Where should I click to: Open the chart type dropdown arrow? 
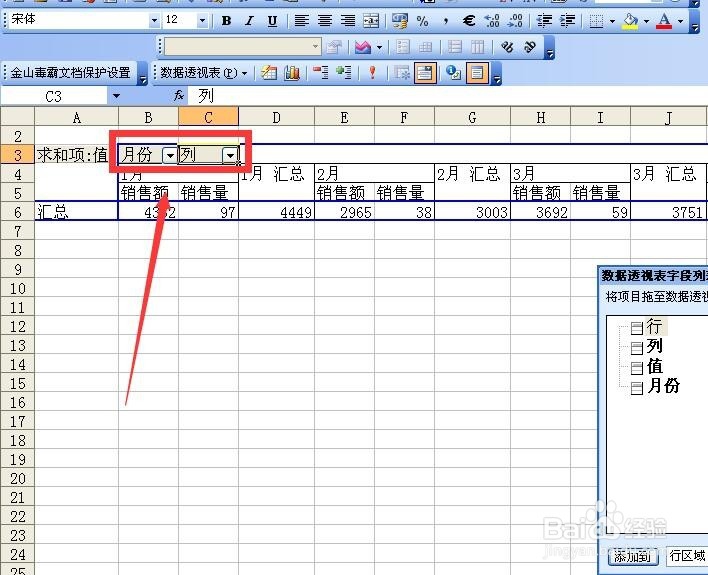point(379,47)
